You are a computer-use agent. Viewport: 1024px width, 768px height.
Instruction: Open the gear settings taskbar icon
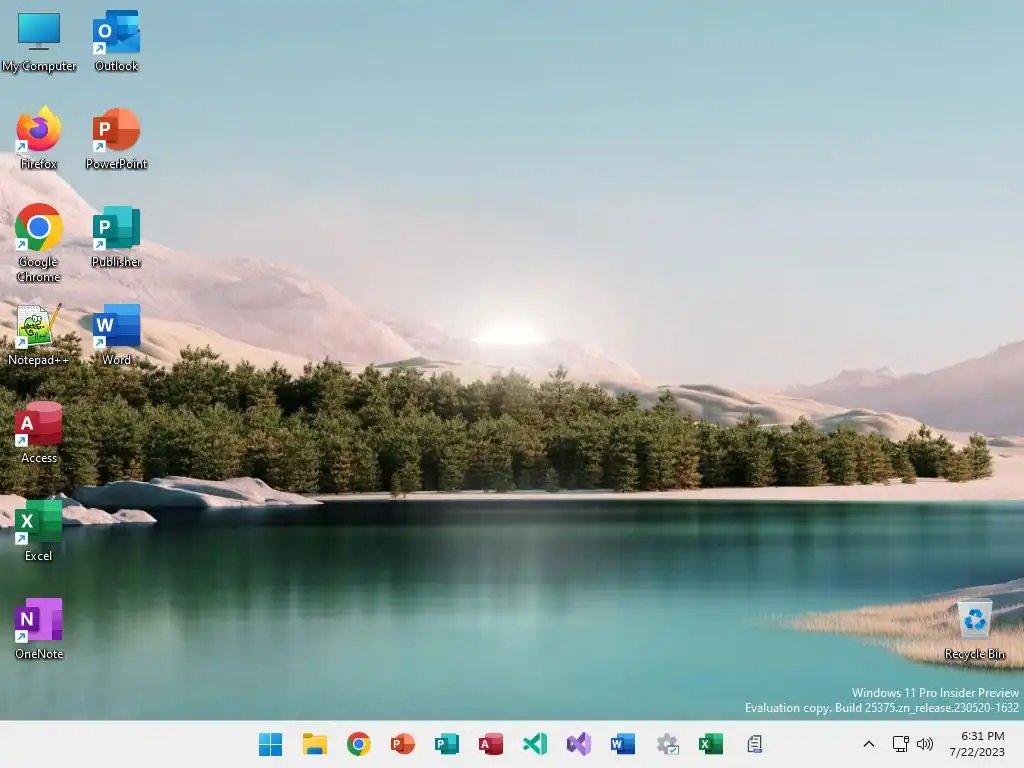point(667,744)
